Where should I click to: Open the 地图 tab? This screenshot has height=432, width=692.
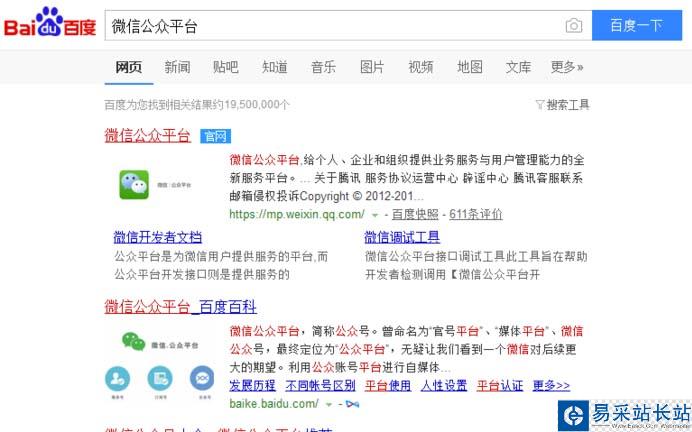click(470, 67)
